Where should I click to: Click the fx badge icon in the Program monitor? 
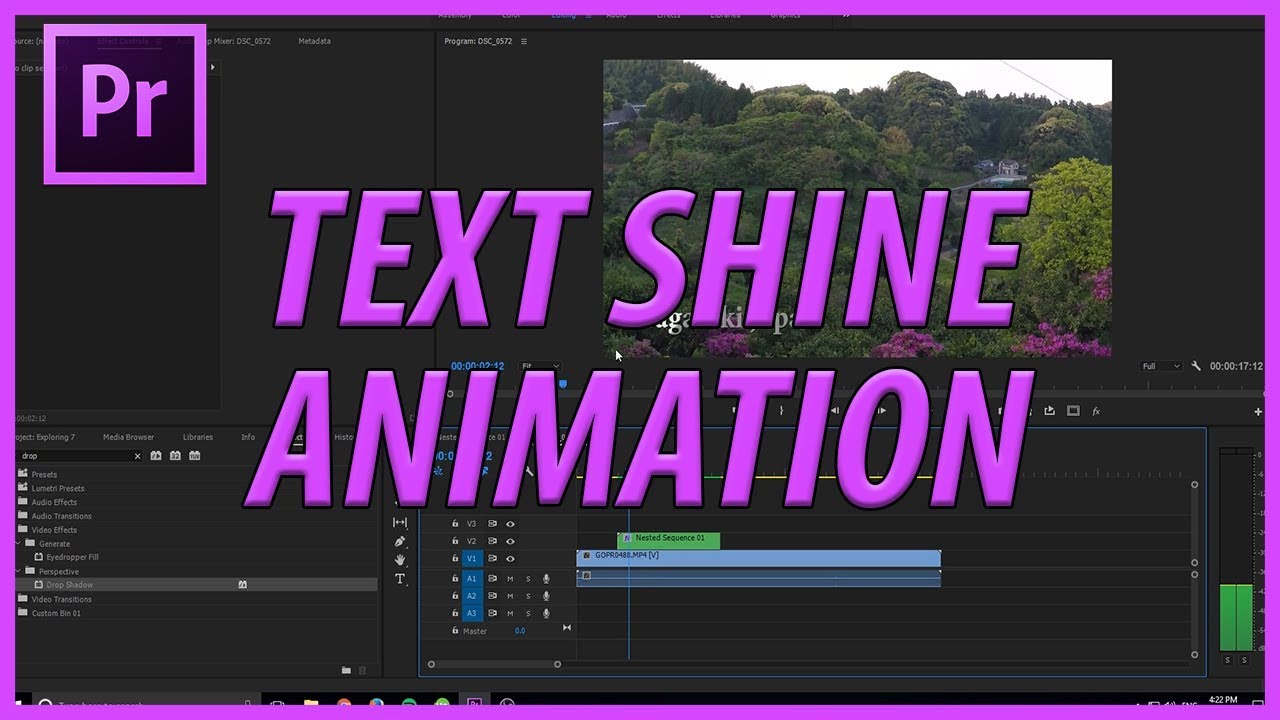[1096, 411]
